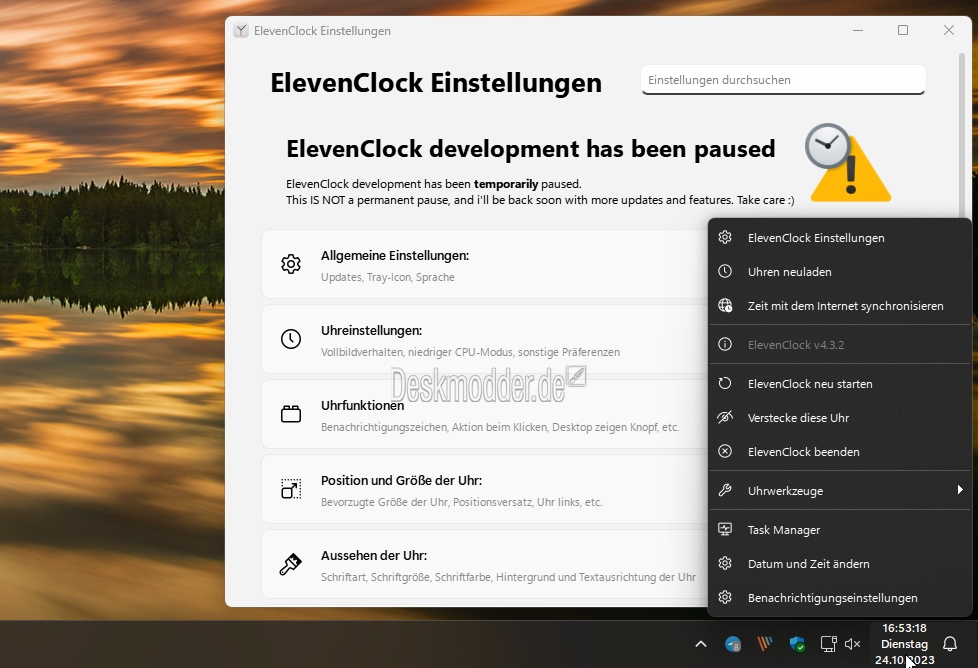This screenshot has height=668, width=978.
Task: Click the ElevenClock app icon in title bar
Action: click(241, 31)
